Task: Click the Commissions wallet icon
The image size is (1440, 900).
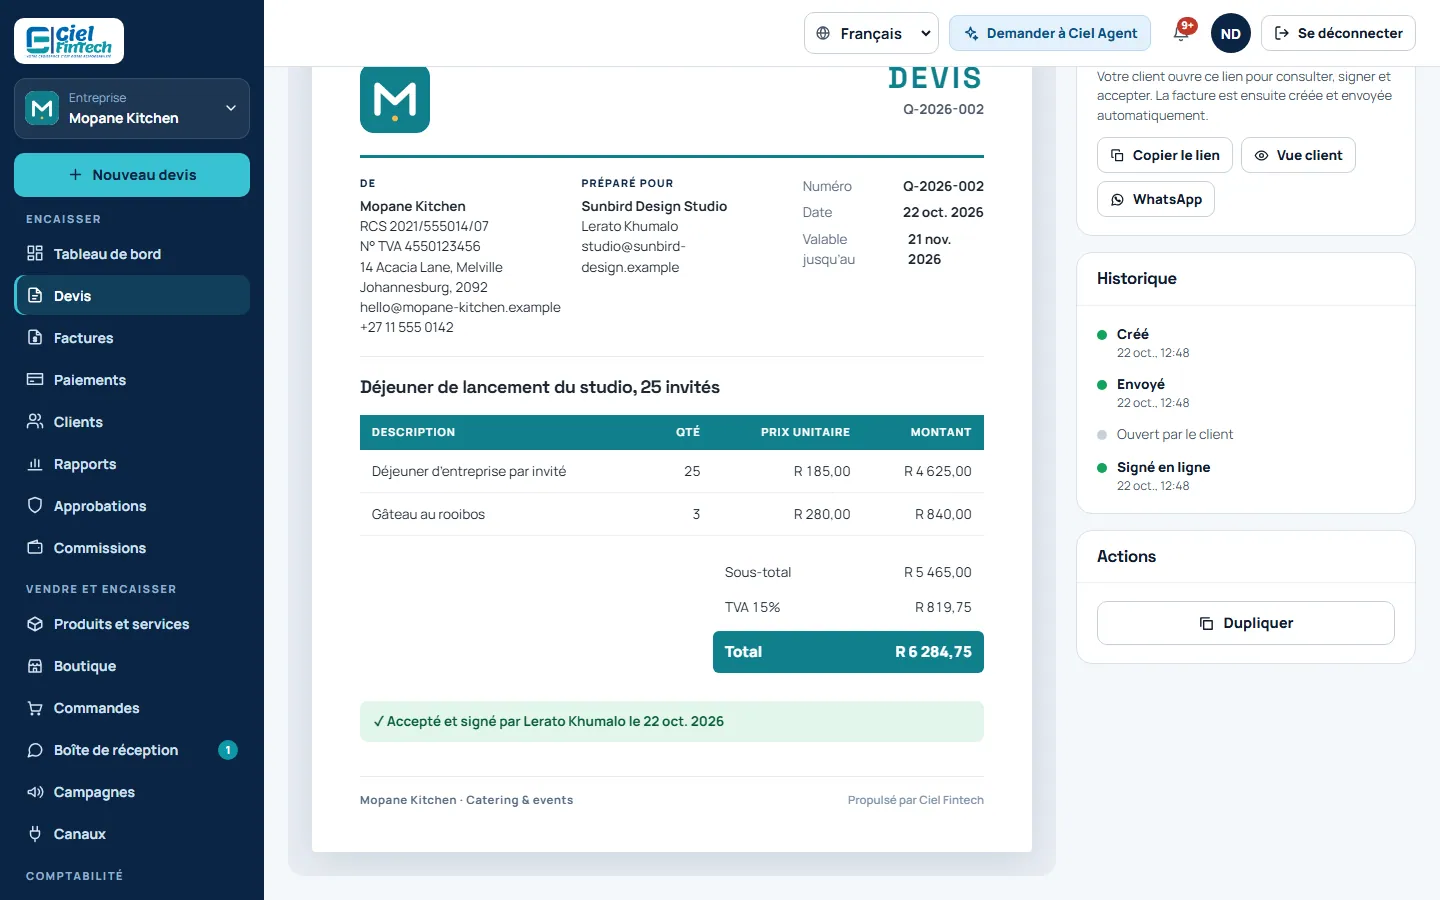Action: click(35, 547)
